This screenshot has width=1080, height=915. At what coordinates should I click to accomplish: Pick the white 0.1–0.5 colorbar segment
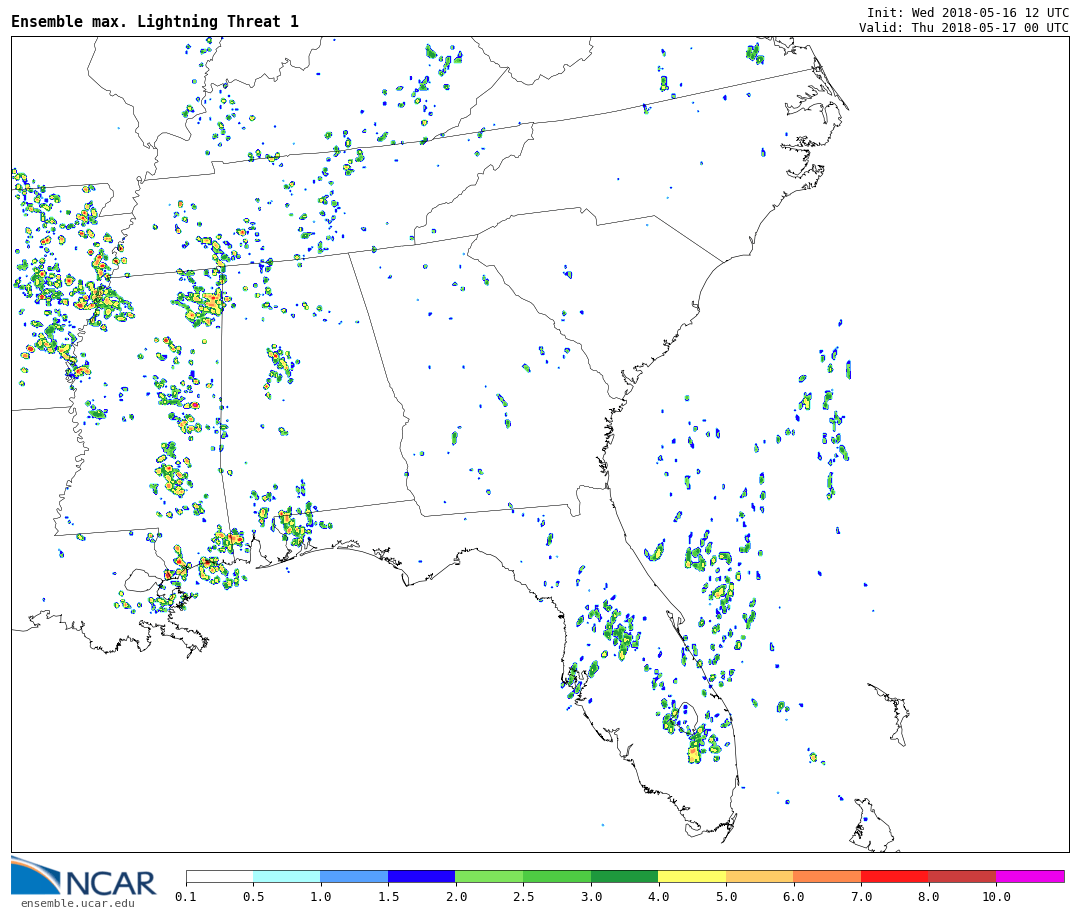pyautogui.click(x=219, y=877)
